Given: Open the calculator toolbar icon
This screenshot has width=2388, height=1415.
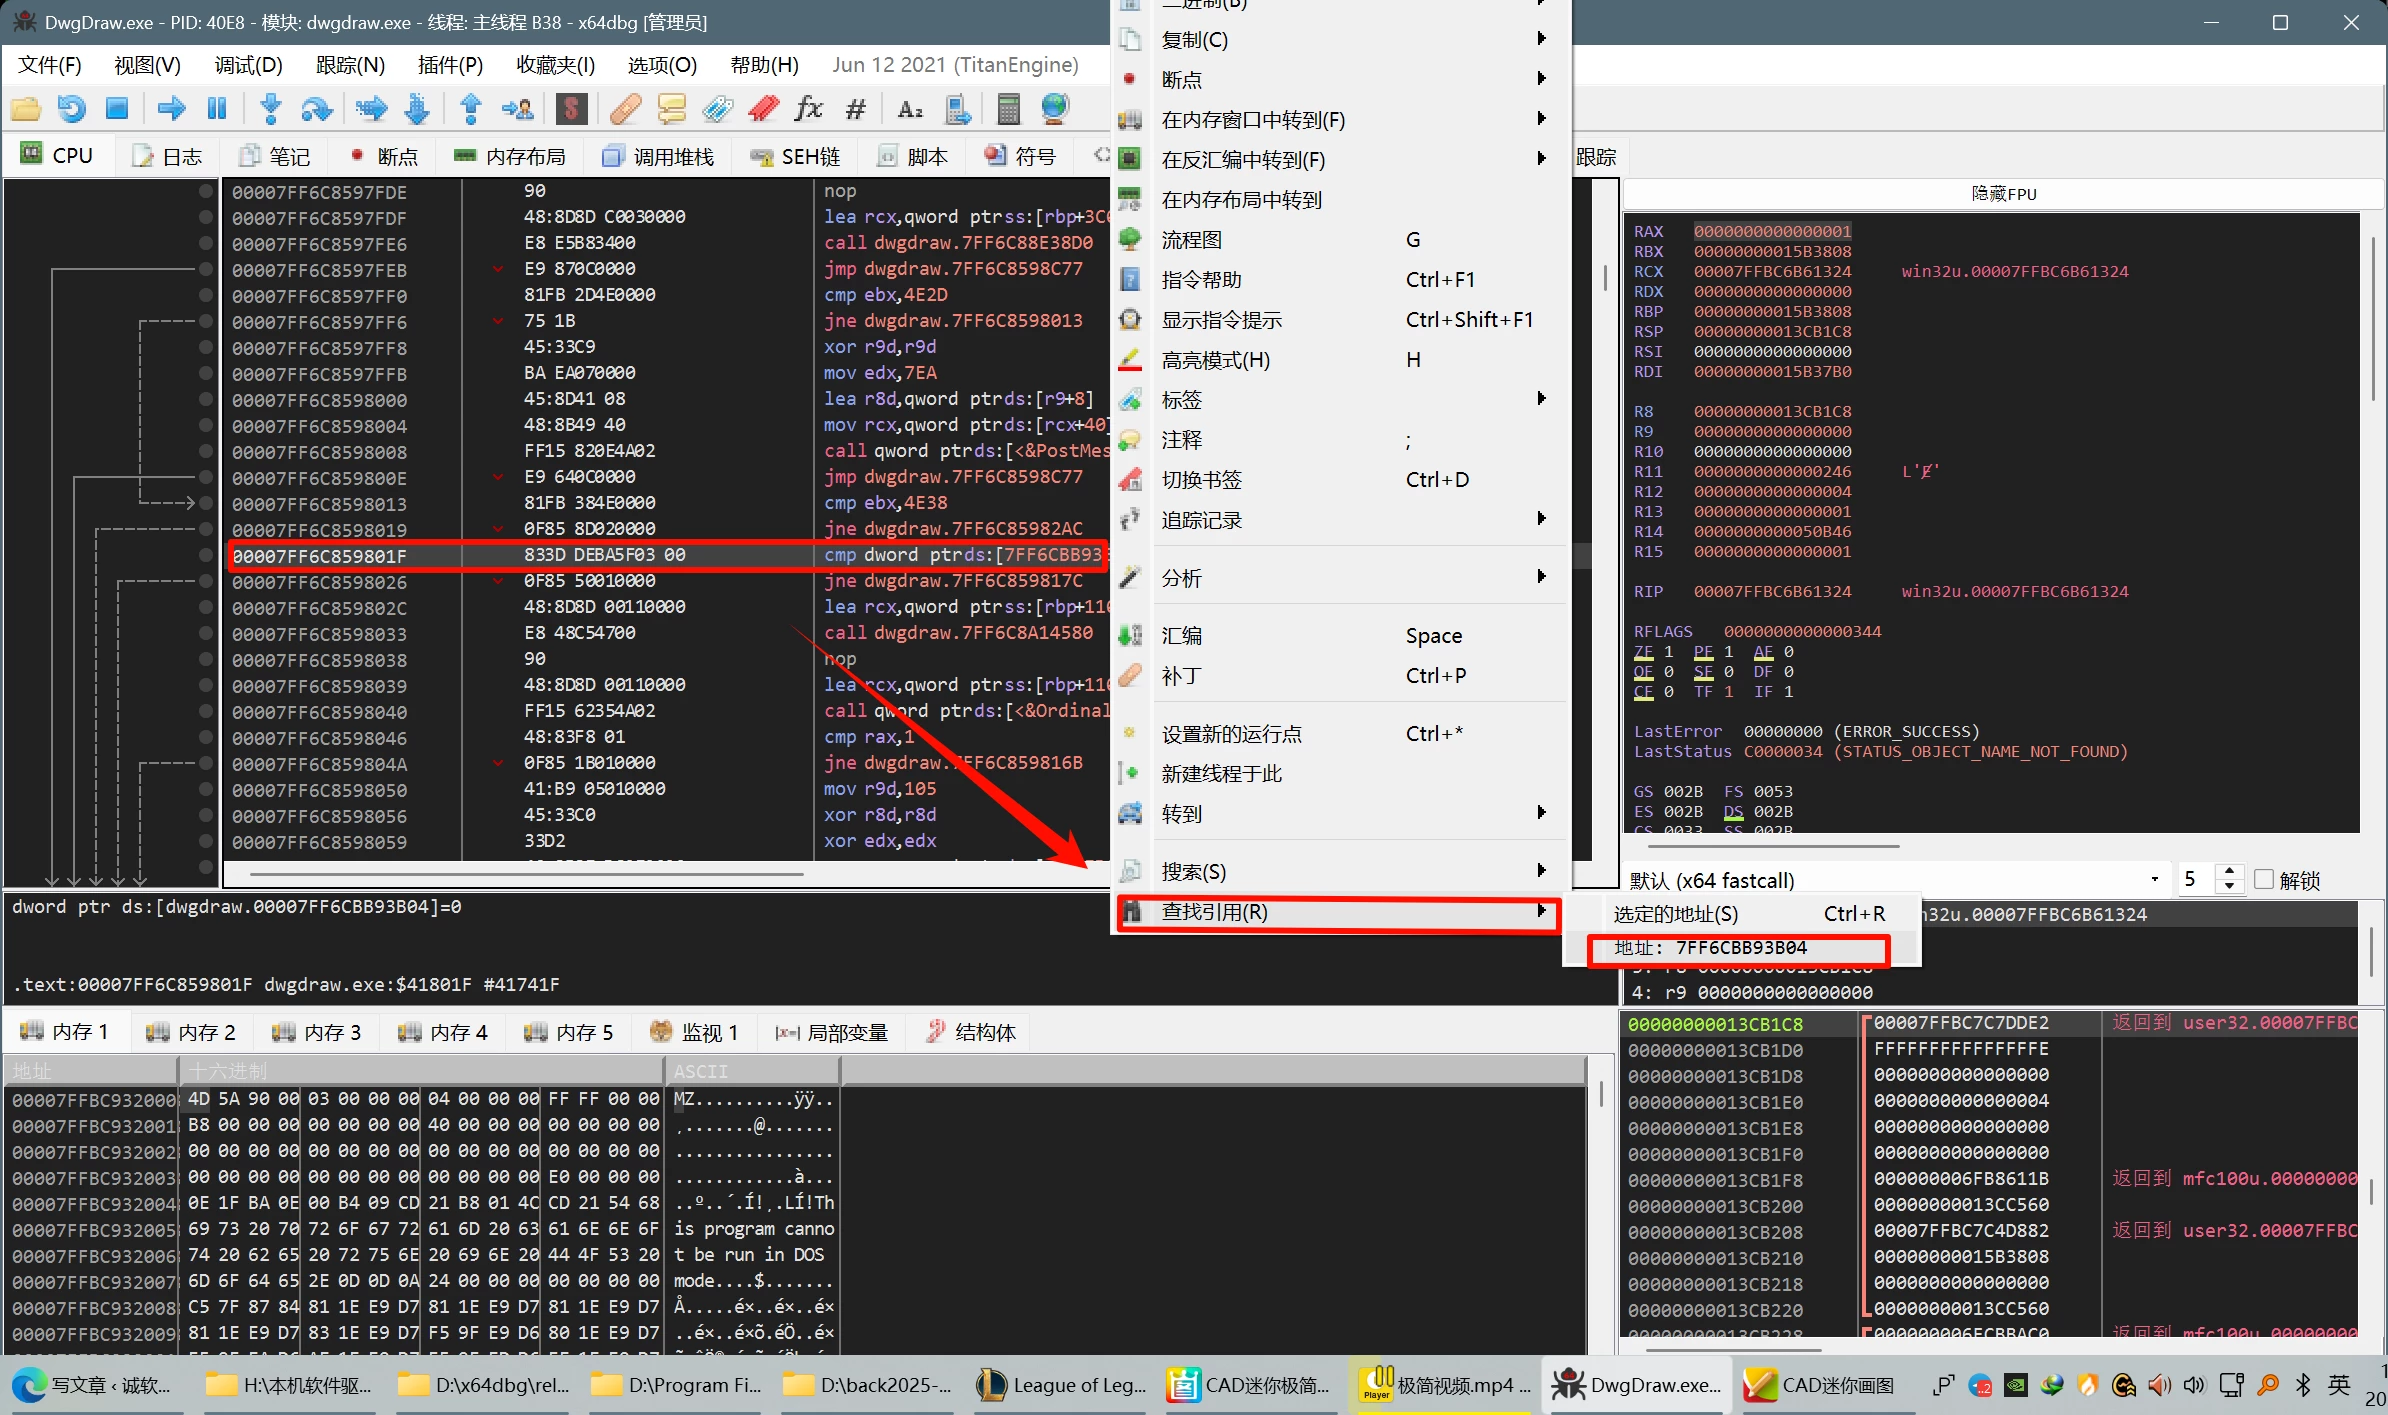Looking at the screenshot, I should coord(1008,108).
